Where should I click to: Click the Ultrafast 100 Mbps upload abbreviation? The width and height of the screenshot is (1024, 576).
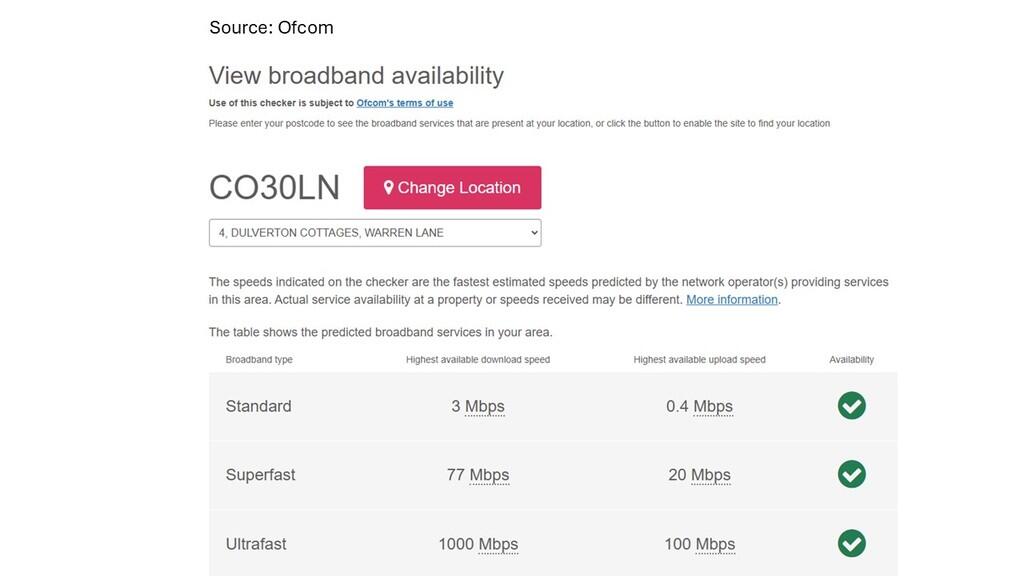click(715, 544)
